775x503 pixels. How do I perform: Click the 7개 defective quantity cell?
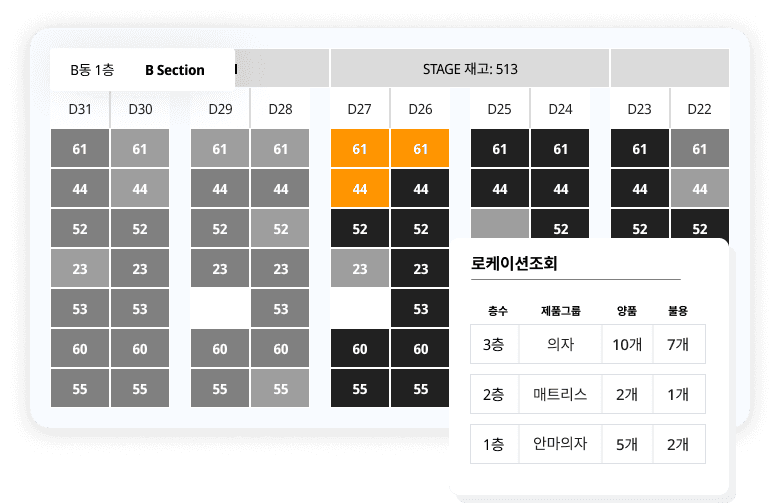click(x=679, y=344)
